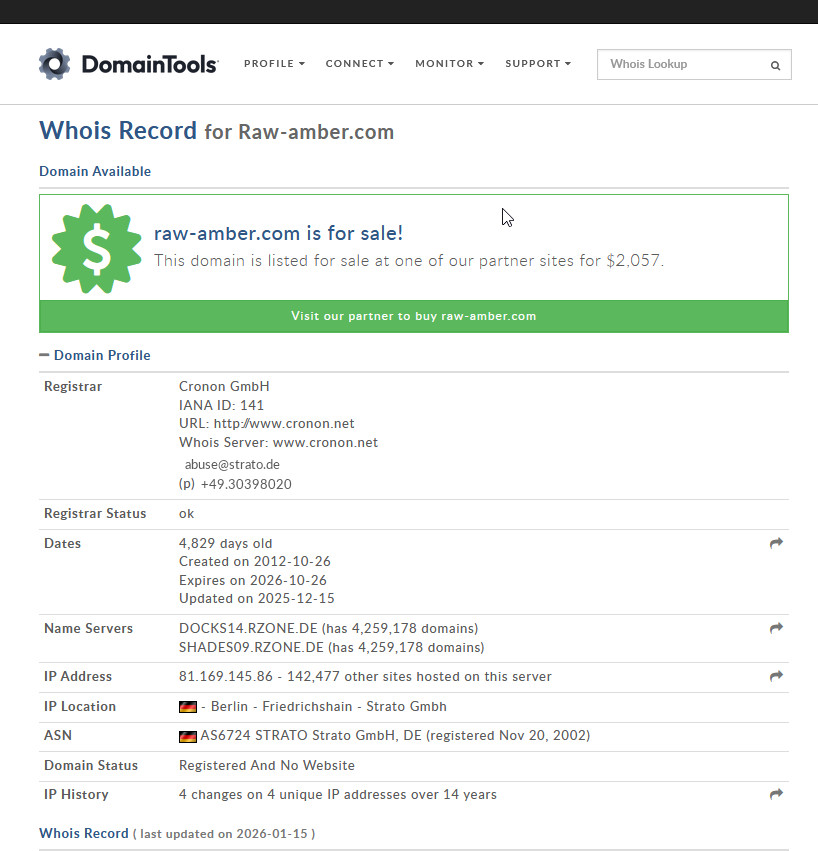Viewport: 818px width, 851px height.
Task: Click Created on 2012-10-26
Action: pyautogui.click(x=255, y=561)
